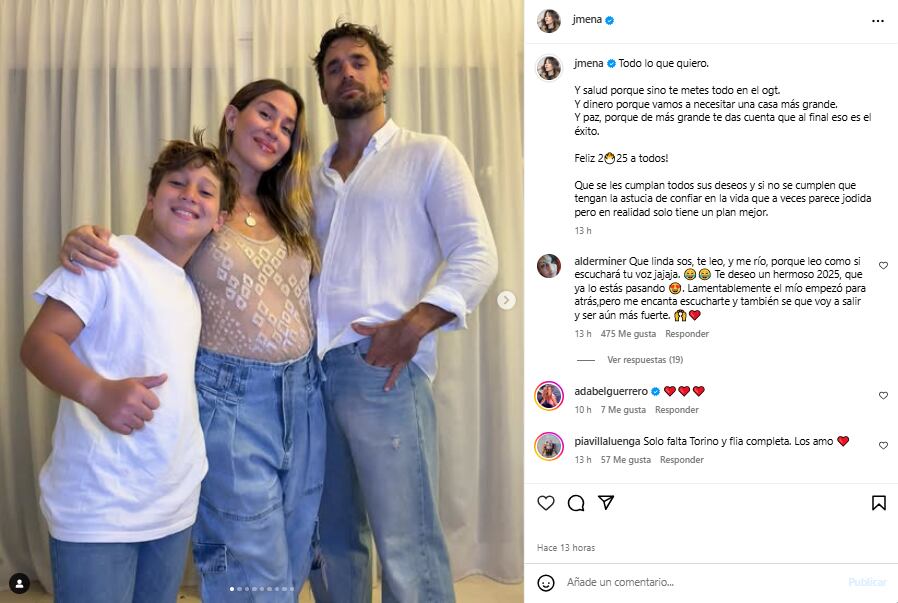View the 475 Me gusta count
Viewport: 898px width, 603px height.
click(628, 333)
